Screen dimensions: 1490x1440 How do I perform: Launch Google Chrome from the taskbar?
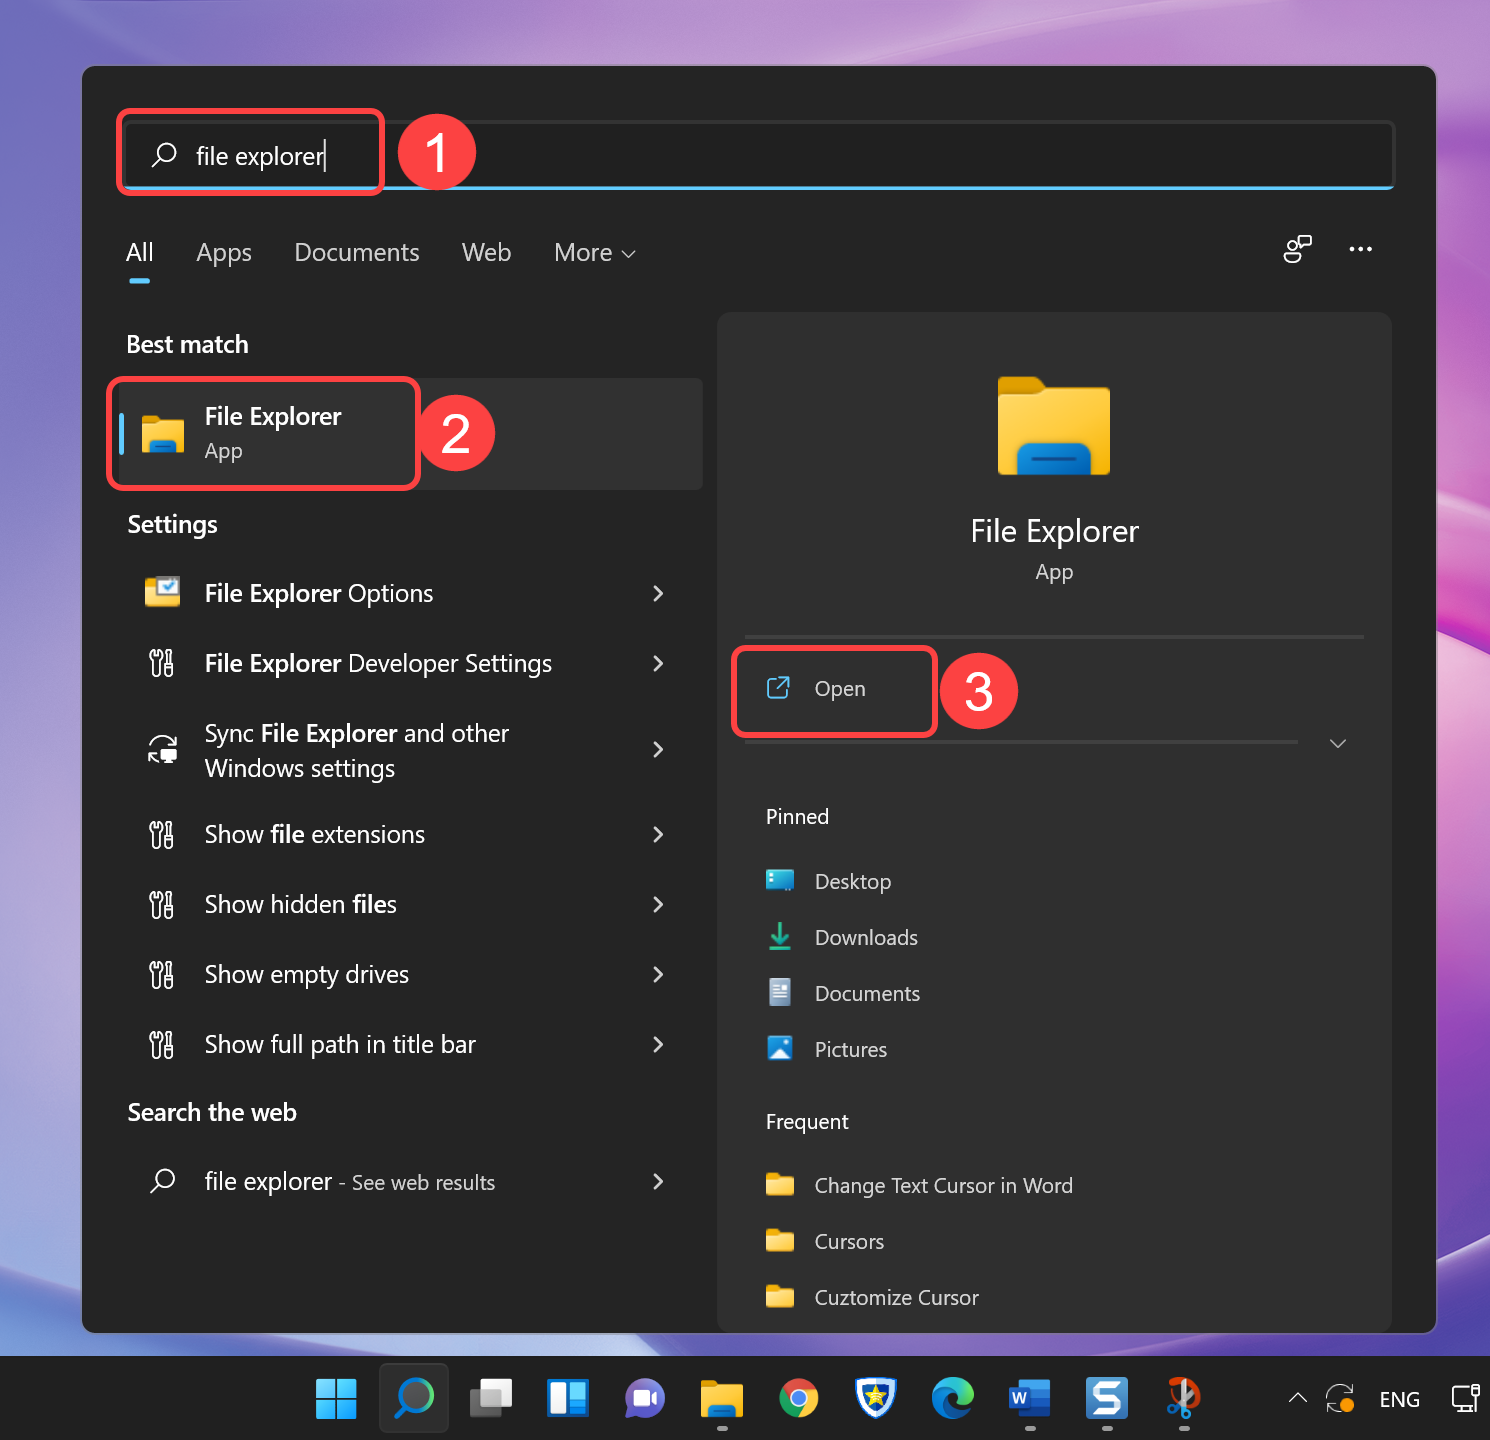coord(799,1398)
